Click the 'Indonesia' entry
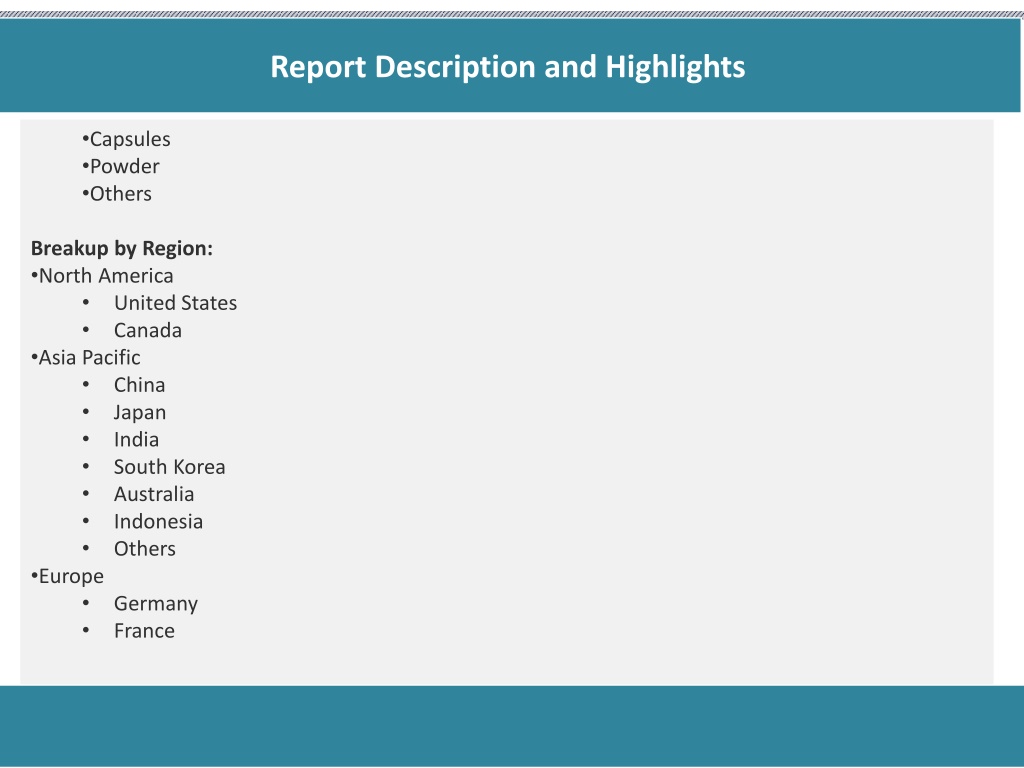The height and width of the screenshot is (768, 1024). pos(158,522)
